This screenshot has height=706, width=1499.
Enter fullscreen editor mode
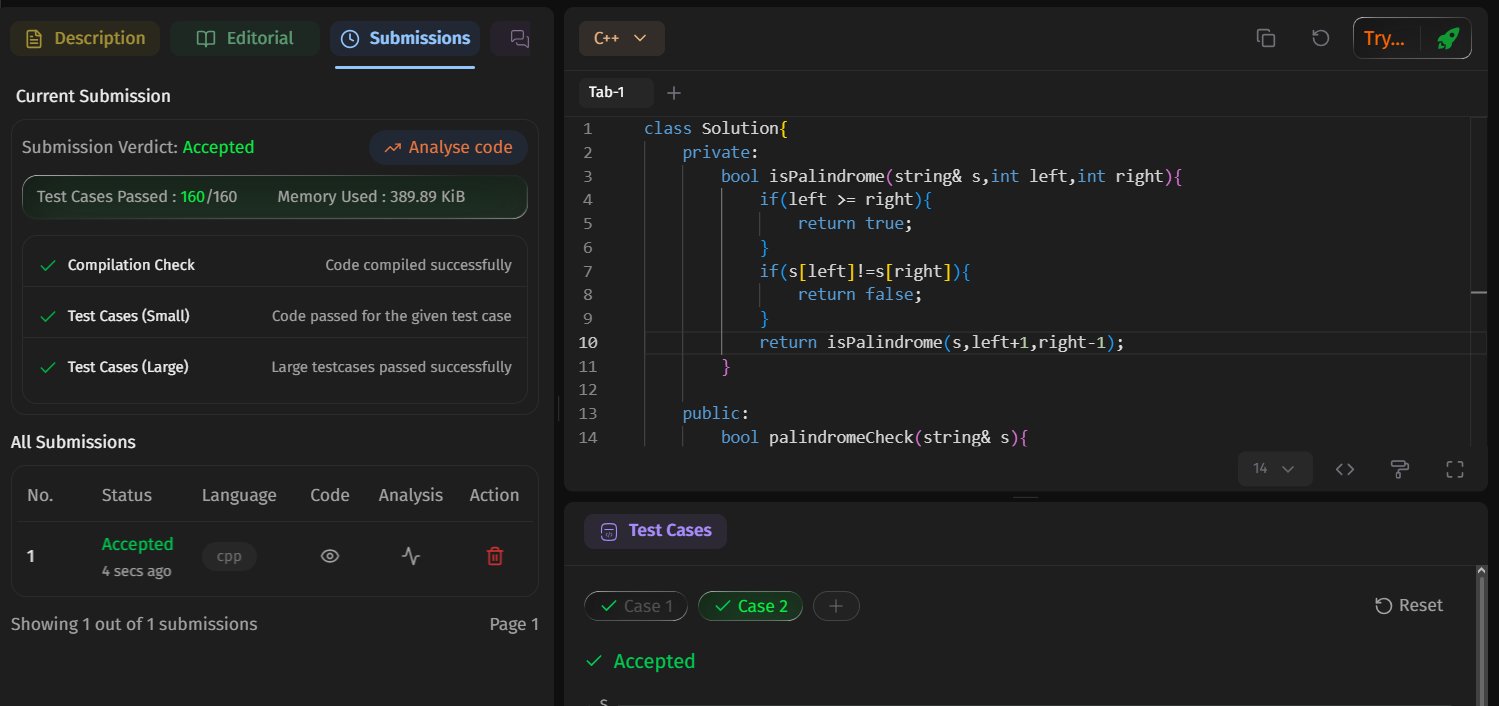point(1455,469)
